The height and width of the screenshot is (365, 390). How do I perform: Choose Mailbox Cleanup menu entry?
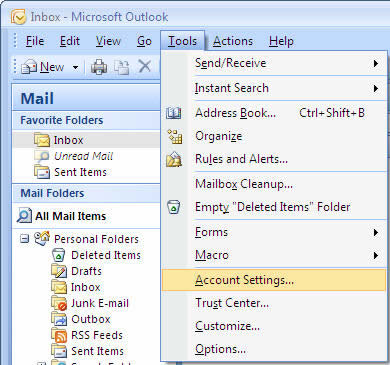(x=274, y=184)
